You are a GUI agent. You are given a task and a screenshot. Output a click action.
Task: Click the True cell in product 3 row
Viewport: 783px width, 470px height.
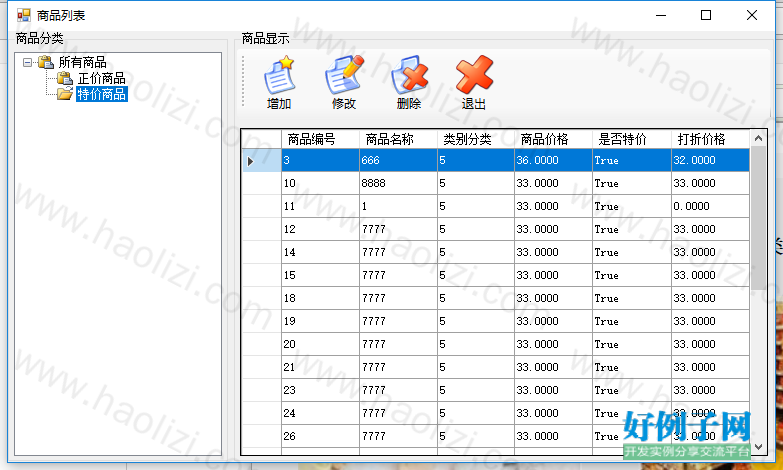632,160
